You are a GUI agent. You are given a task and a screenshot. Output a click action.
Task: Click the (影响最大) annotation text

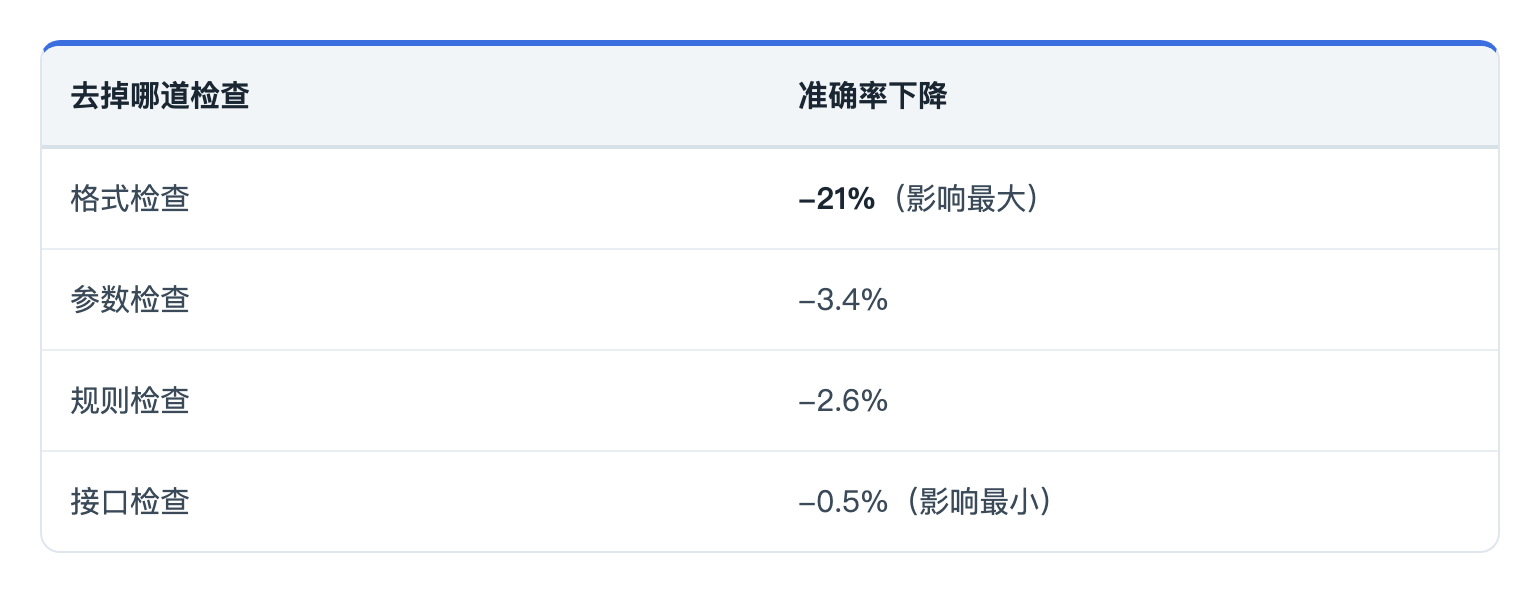pyautogui.click(x=963, y=199)
